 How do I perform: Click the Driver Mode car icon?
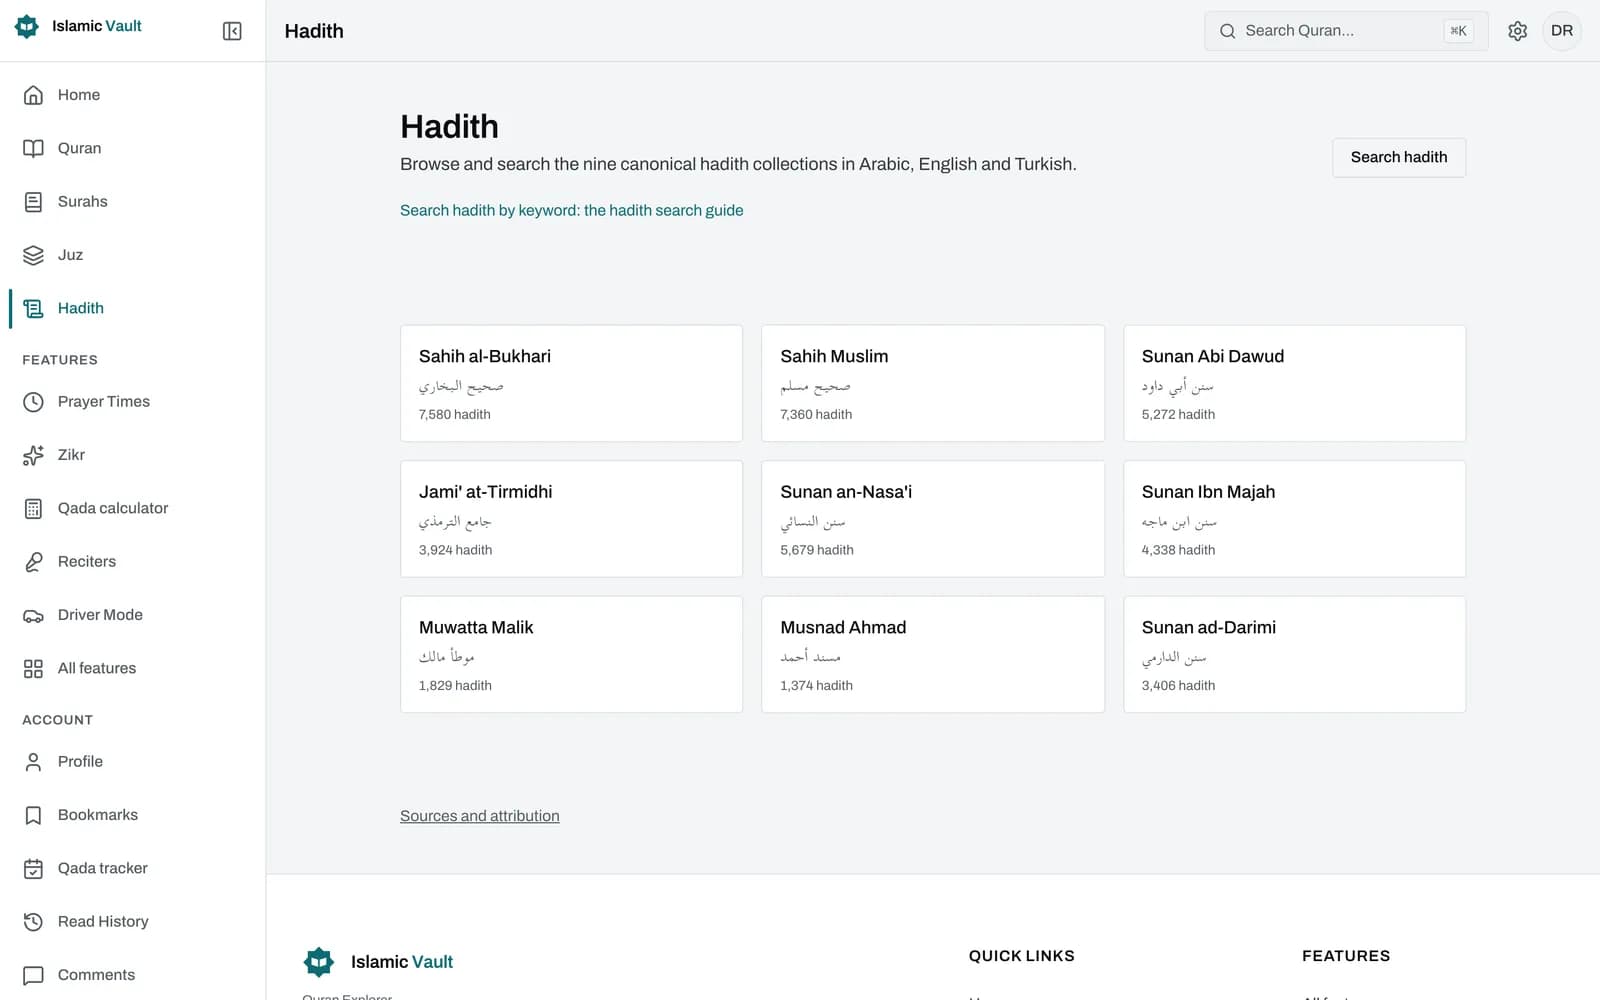(33, 615)
